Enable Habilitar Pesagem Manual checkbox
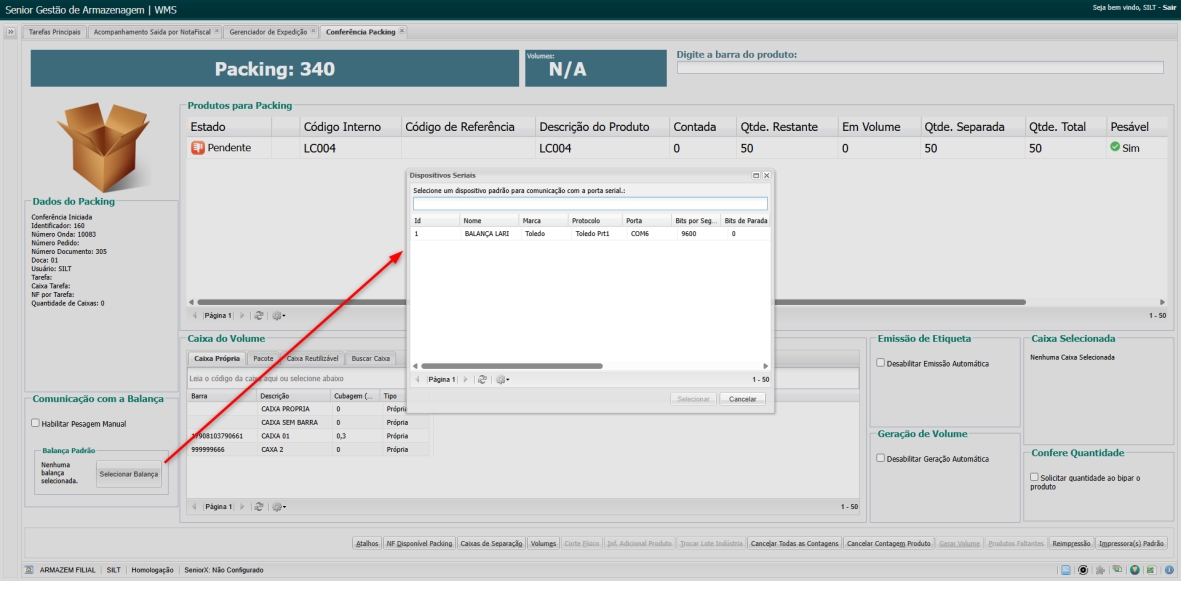The width and height of the screenshot is (1191, 591). [x=35, y=424]
